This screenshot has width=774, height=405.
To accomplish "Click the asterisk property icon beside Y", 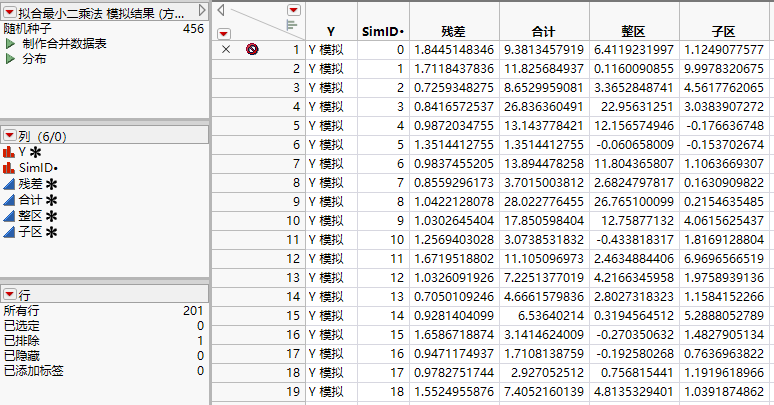I will tap(36, 153).
